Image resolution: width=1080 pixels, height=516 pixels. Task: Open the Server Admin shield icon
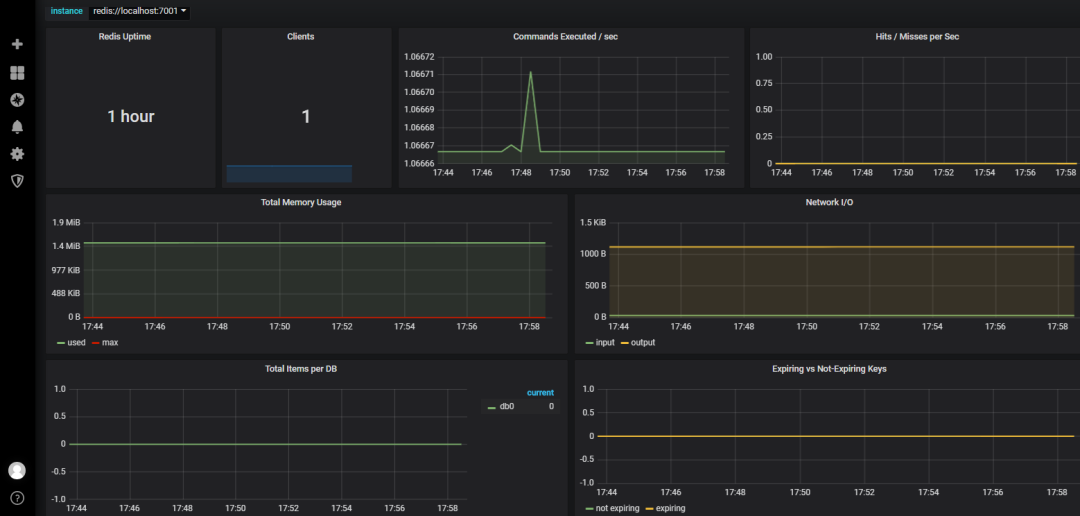[x=17, y=180]
